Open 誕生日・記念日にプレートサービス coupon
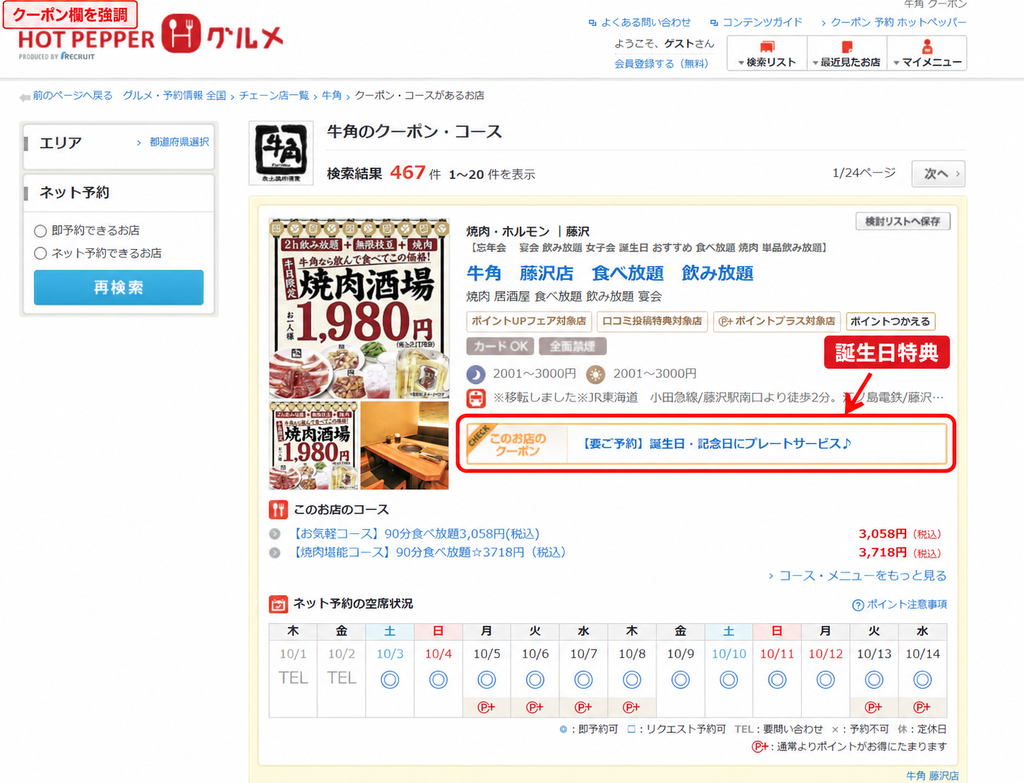The image size is (1024, 783). [716, 444]
